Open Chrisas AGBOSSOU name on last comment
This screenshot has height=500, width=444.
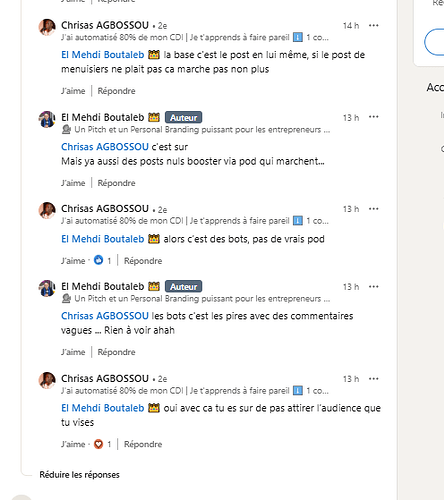105,379
